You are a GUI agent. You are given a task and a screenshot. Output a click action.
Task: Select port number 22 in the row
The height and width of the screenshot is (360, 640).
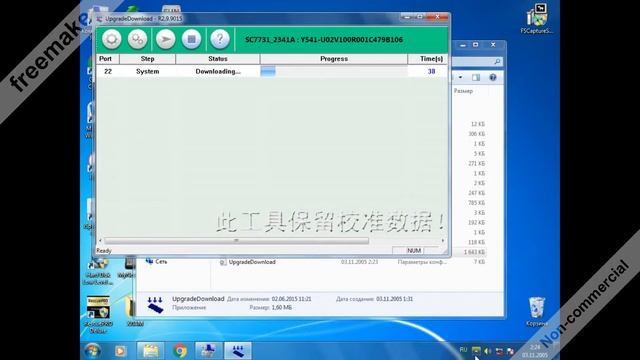[108, 71]
